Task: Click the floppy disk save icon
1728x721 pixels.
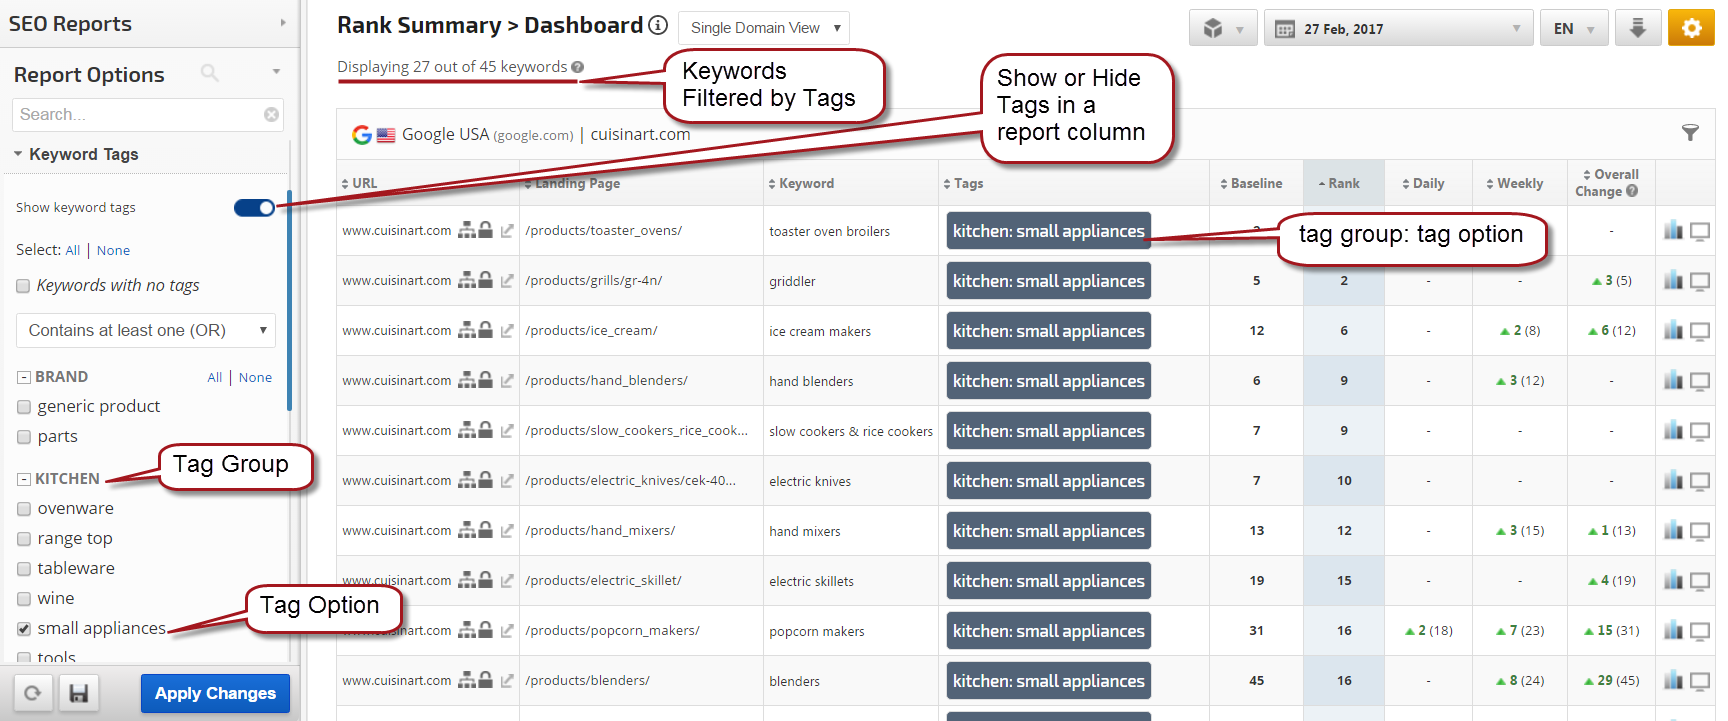Action: pos(78,693)
